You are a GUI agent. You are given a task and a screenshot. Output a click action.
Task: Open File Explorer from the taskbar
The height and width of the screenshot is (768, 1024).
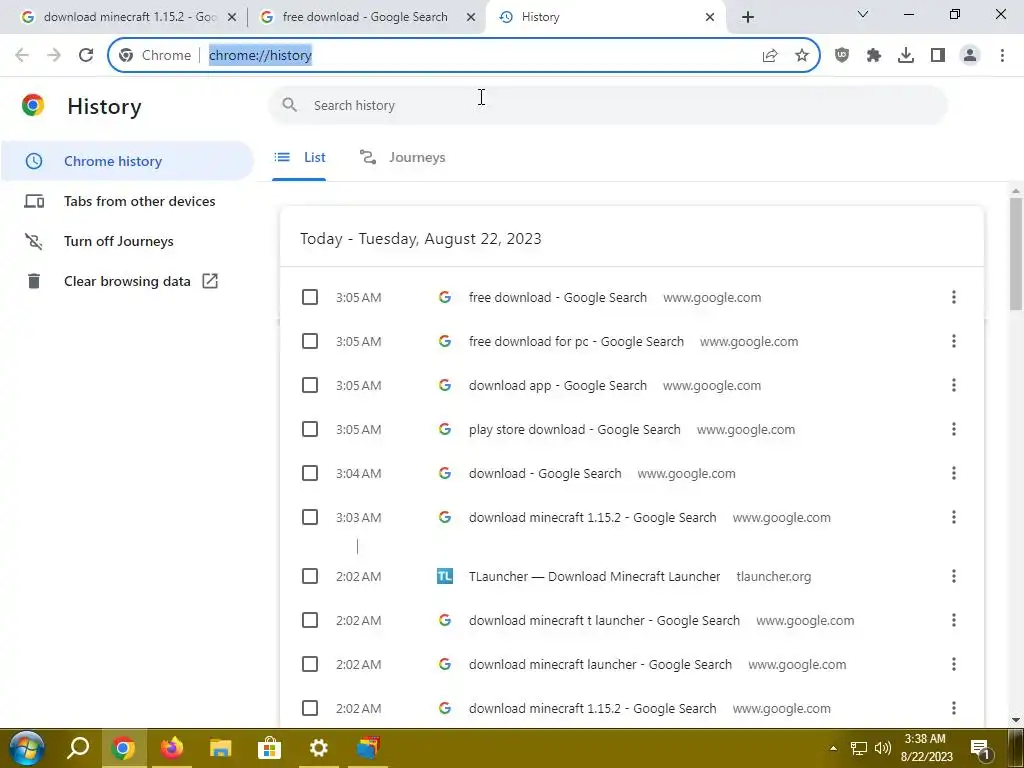tap(221, 748)
